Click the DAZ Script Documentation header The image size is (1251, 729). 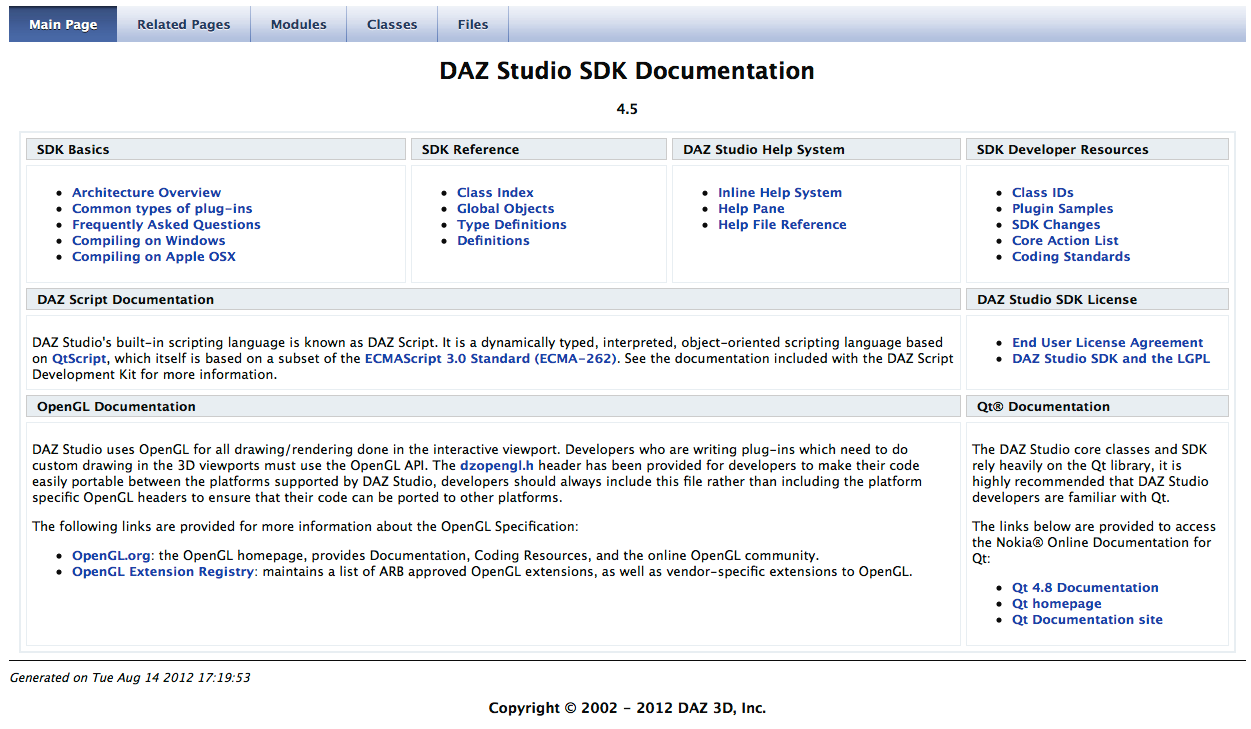493,300
